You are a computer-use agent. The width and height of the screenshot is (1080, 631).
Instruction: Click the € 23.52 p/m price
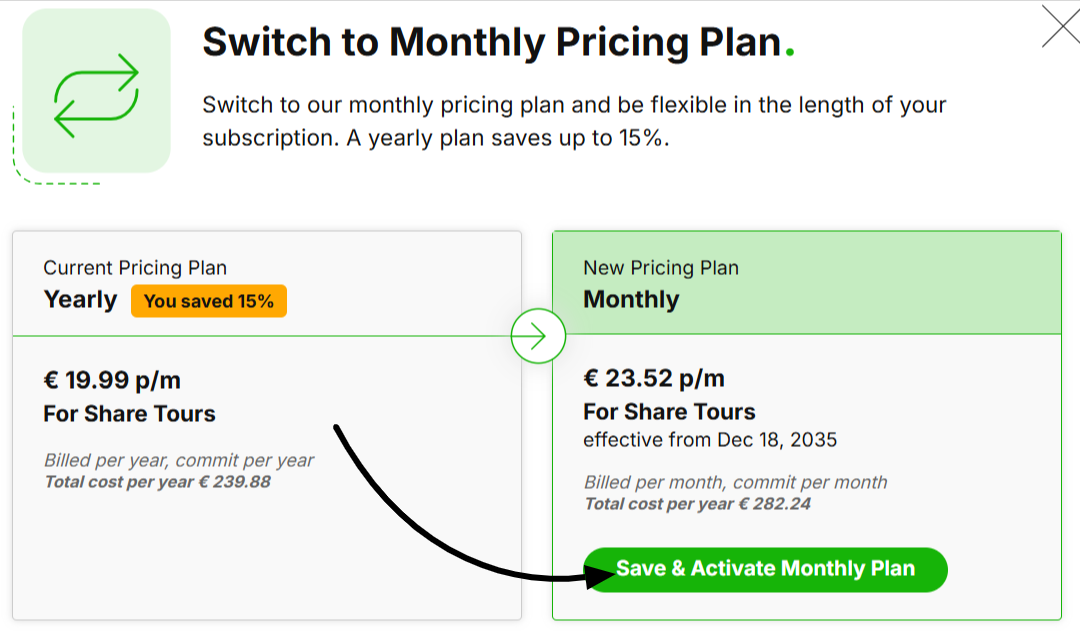654,378
